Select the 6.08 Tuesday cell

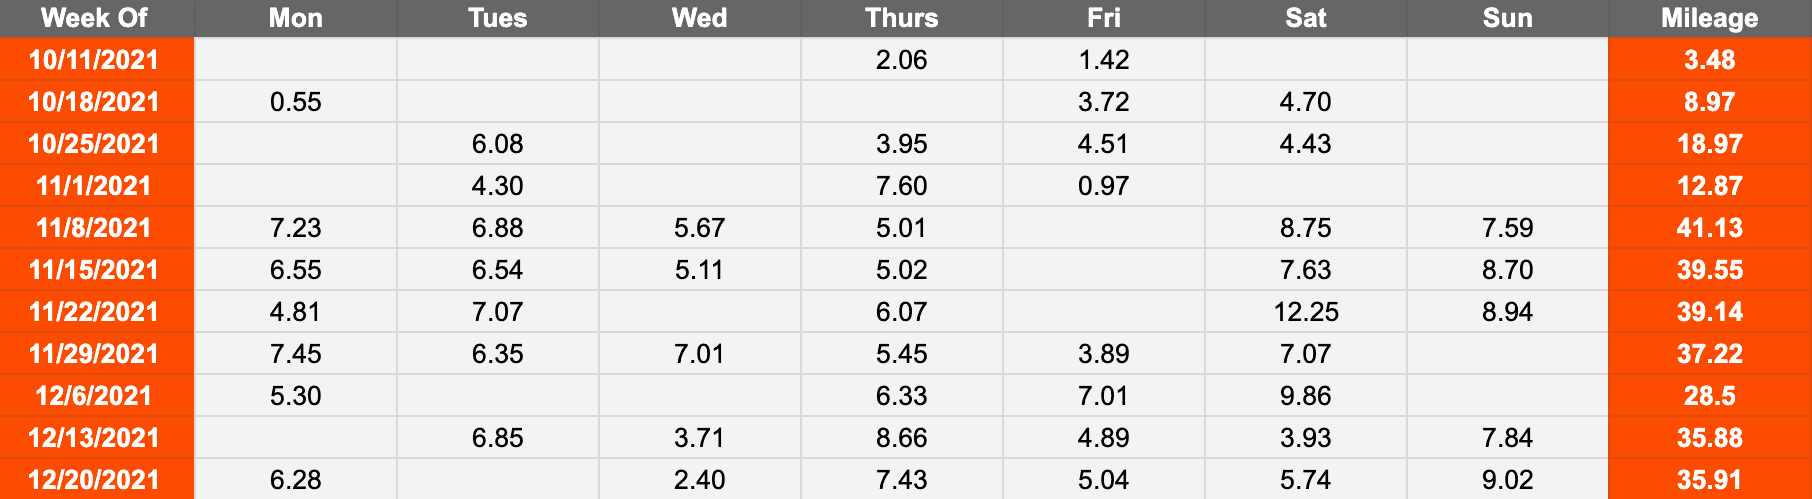[498, 144]
